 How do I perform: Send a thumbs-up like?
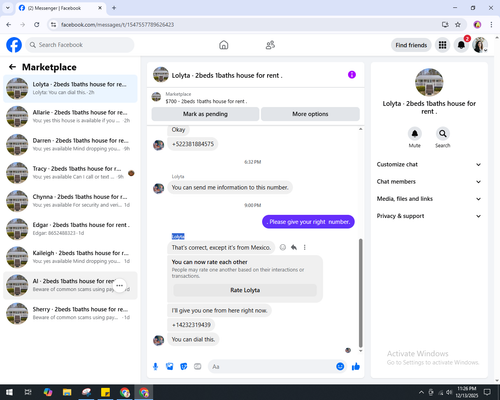click(x=356, y=367)
